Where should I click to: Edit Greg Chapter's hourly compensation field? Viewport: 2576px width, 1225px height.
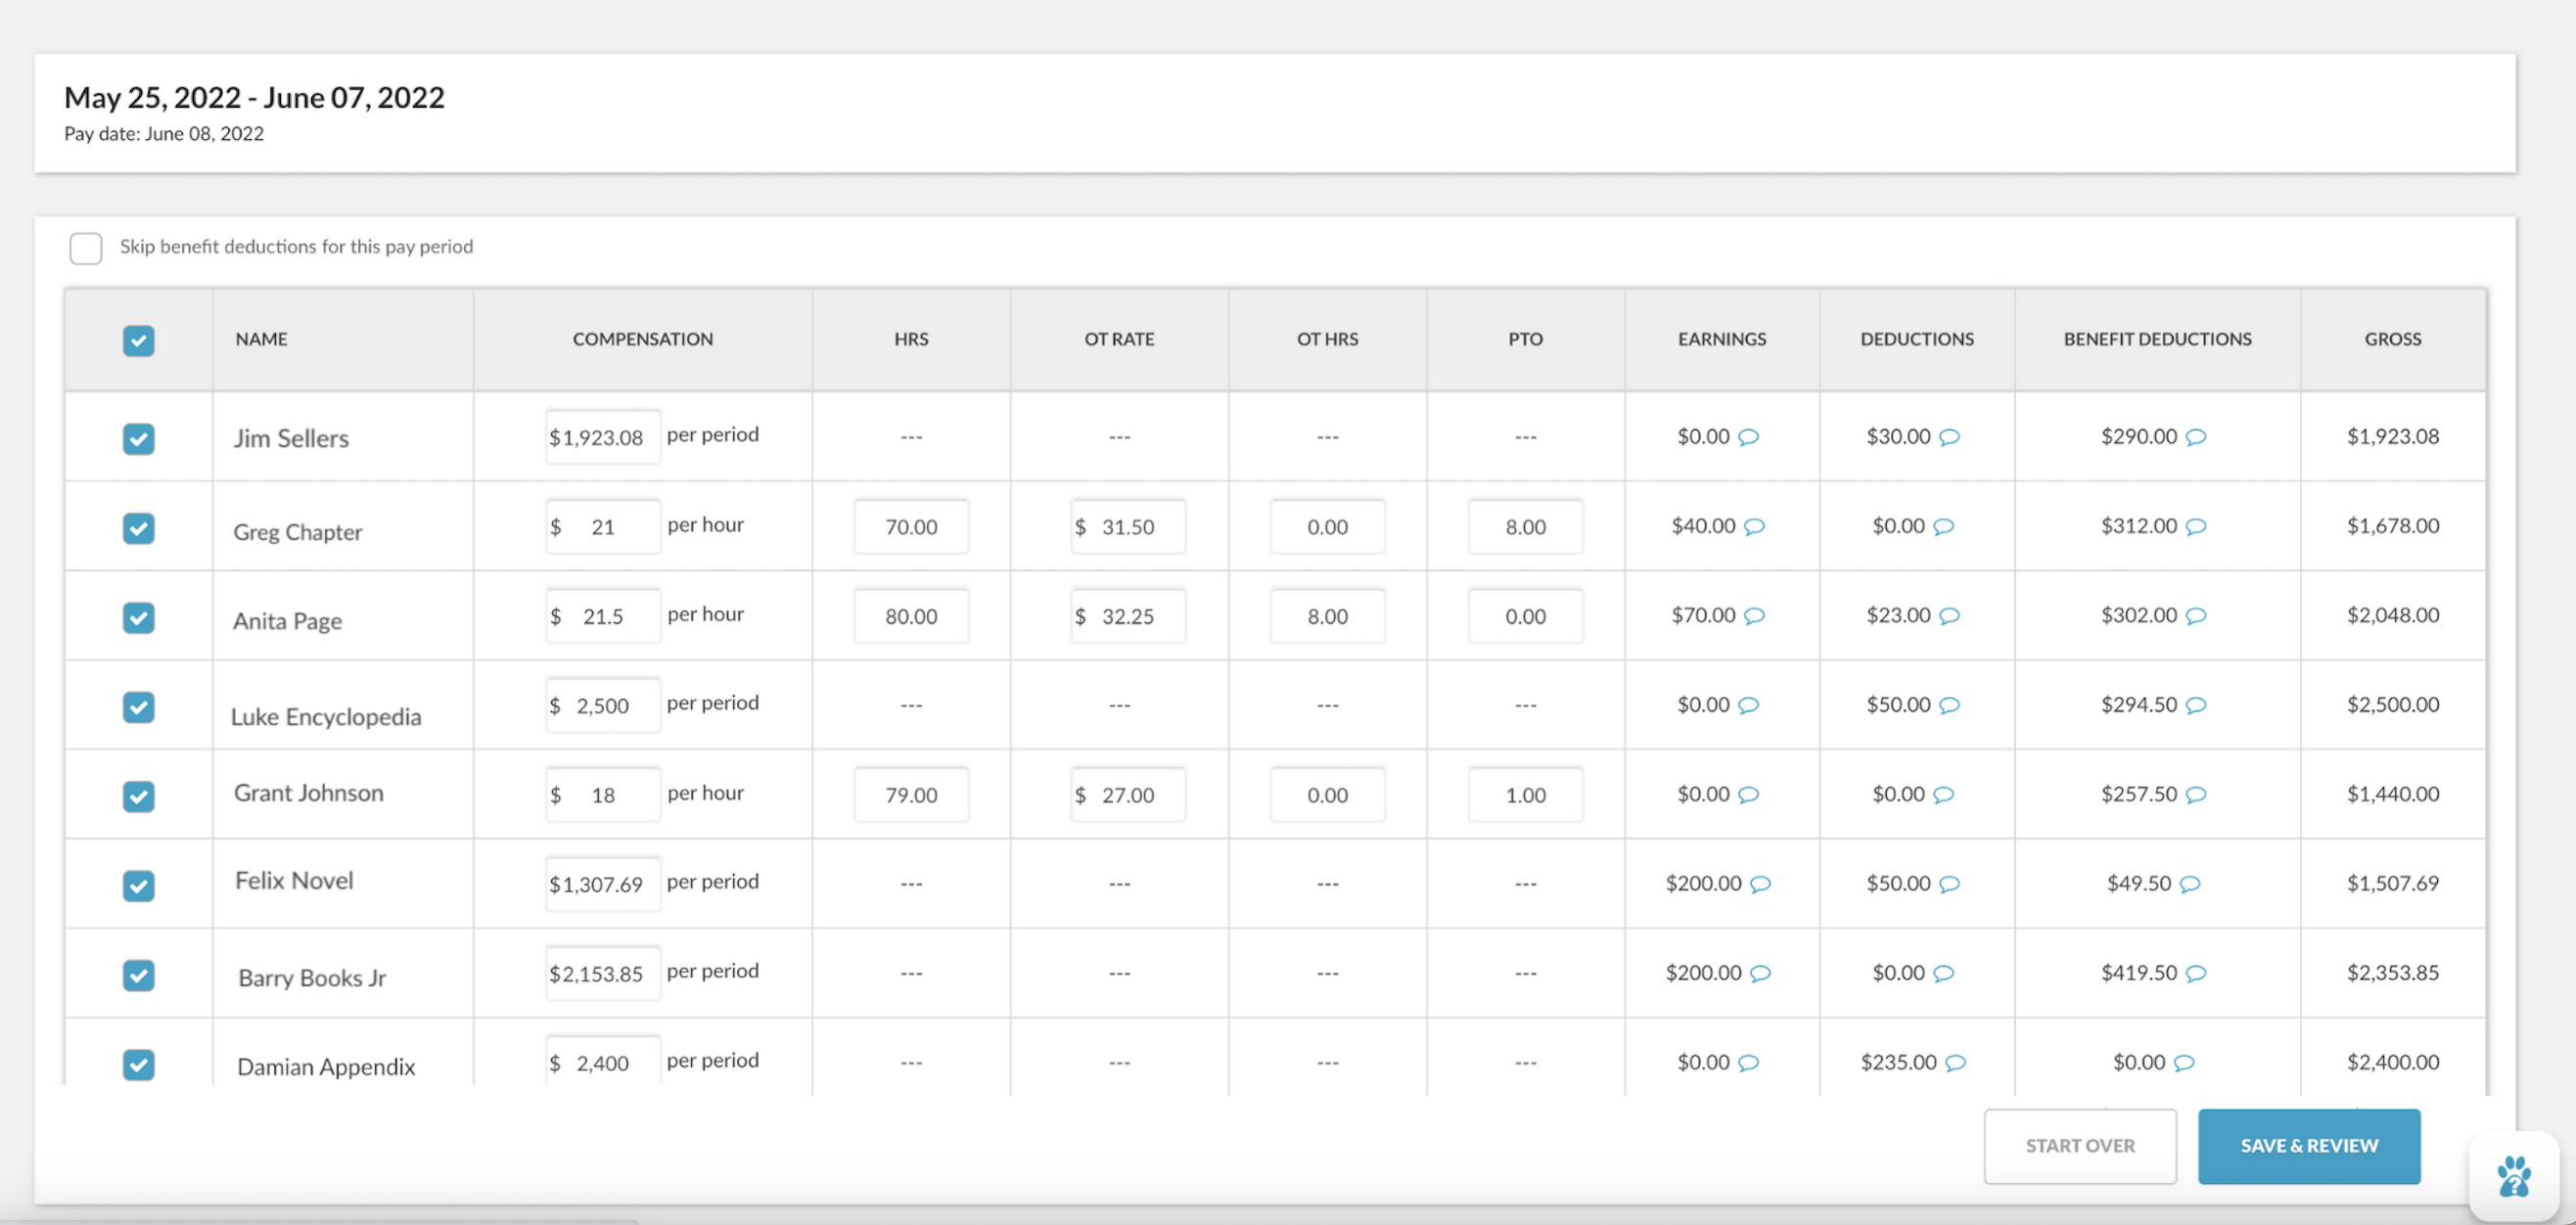click(602, 526)
